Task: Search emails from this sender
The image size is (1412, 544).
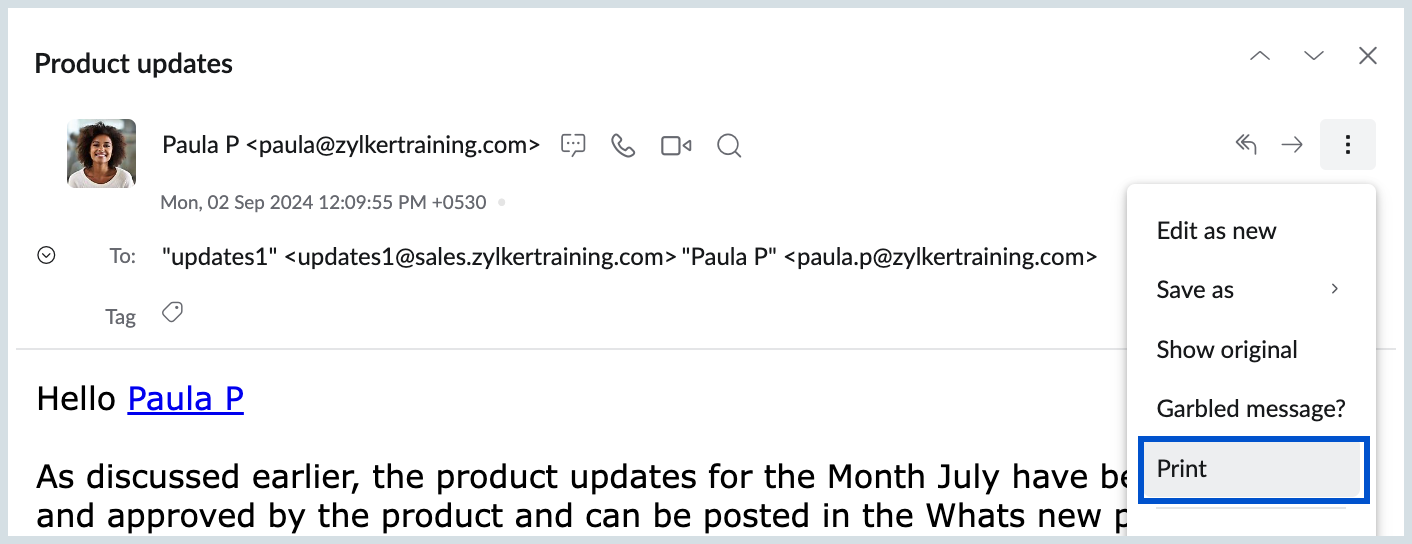Action: [x=729, y=146]
